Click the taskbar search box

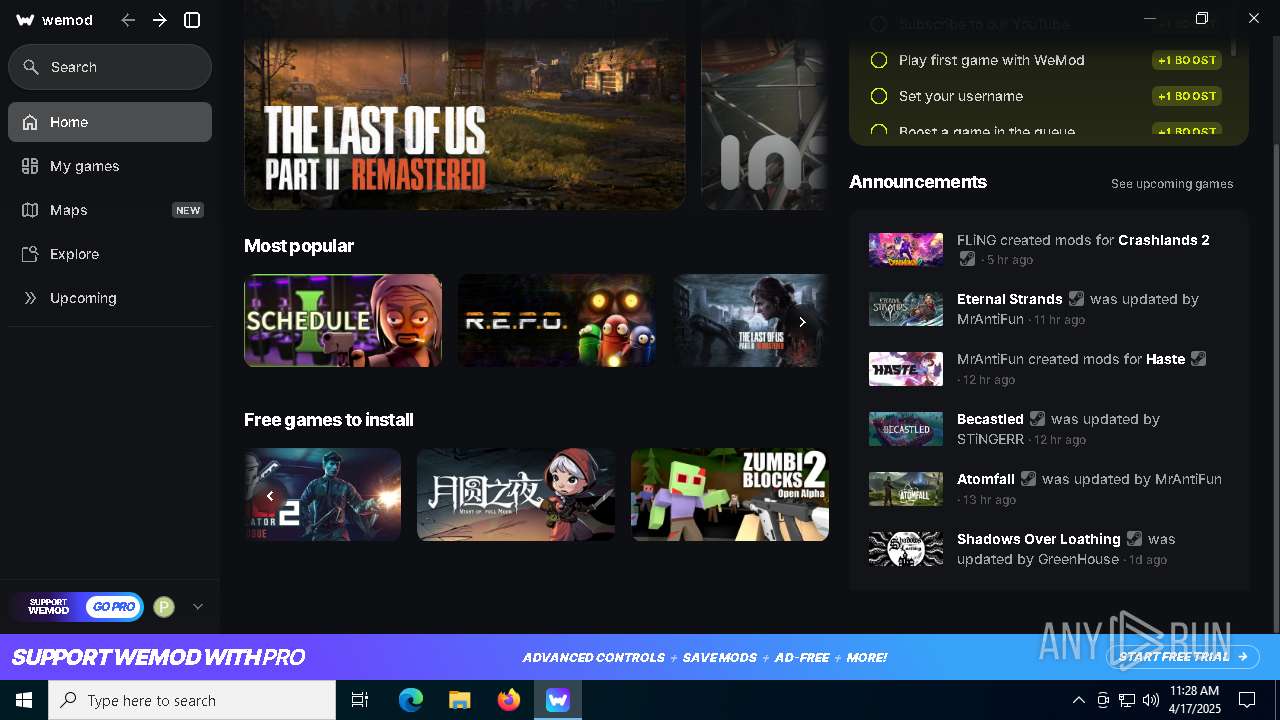point(192,700)
